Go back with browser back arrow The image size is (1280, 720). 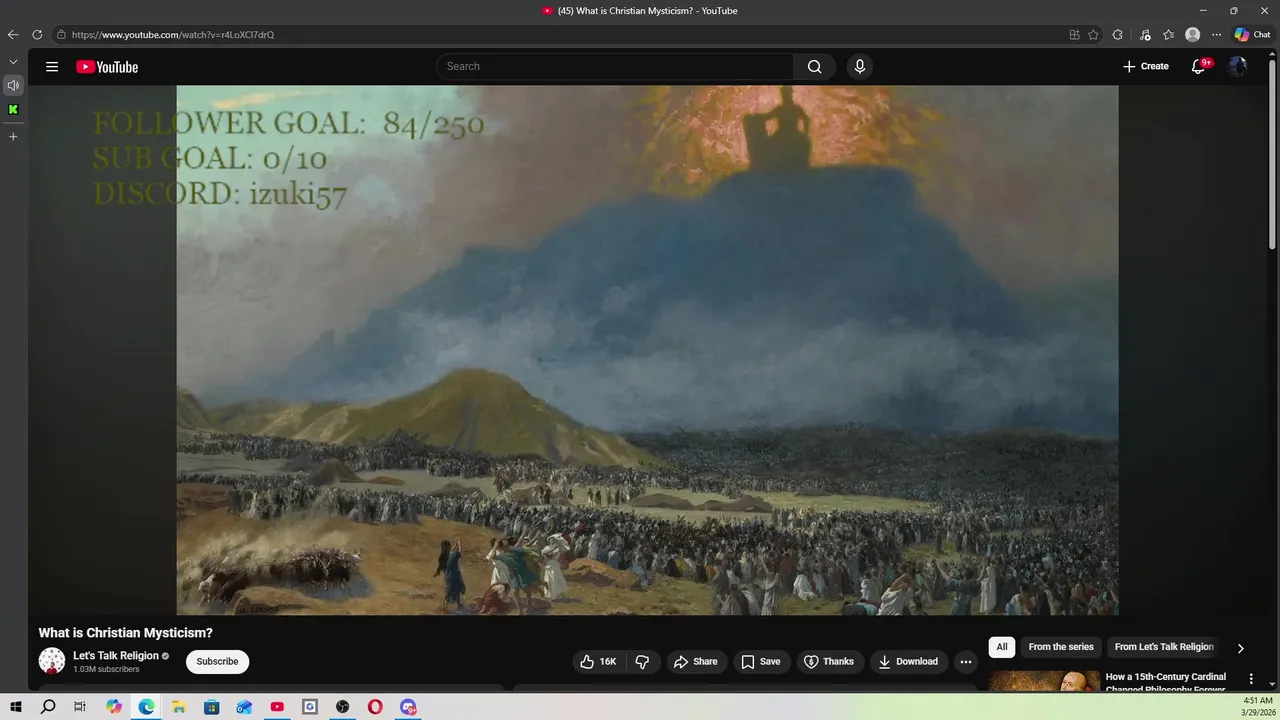[13, 34]
